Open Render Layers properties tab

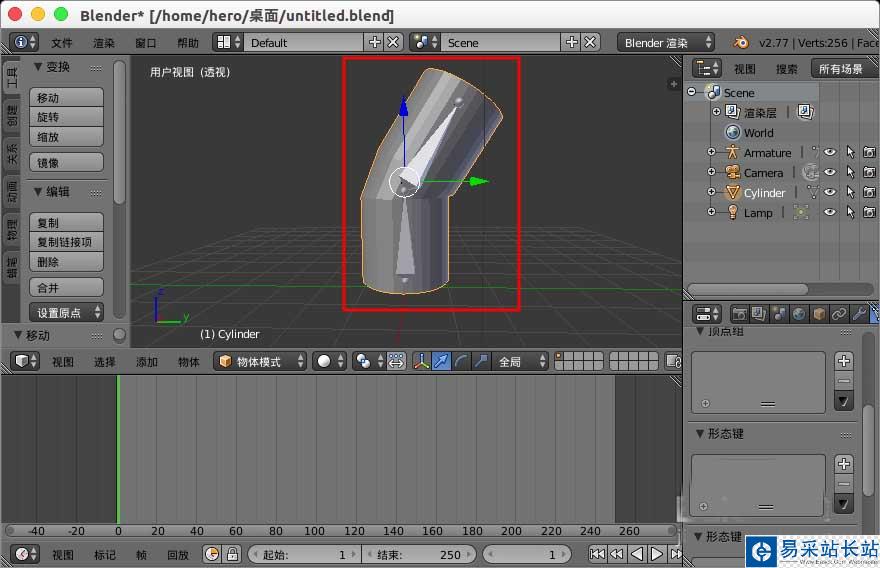759,314
